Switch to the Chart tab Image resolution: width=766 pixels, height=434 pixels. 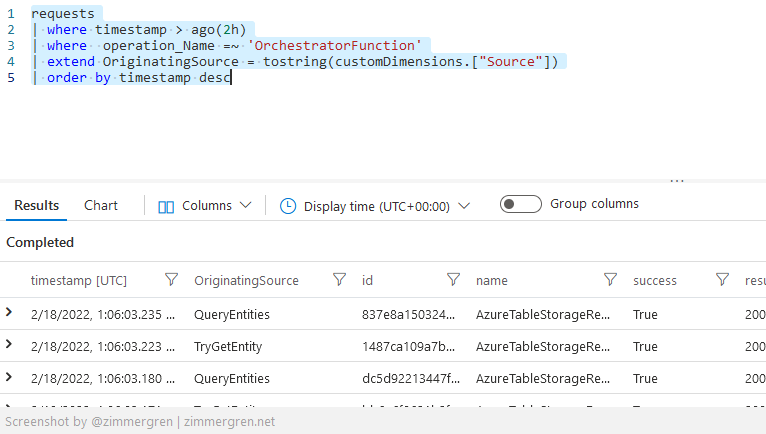(x=101, y=205)
